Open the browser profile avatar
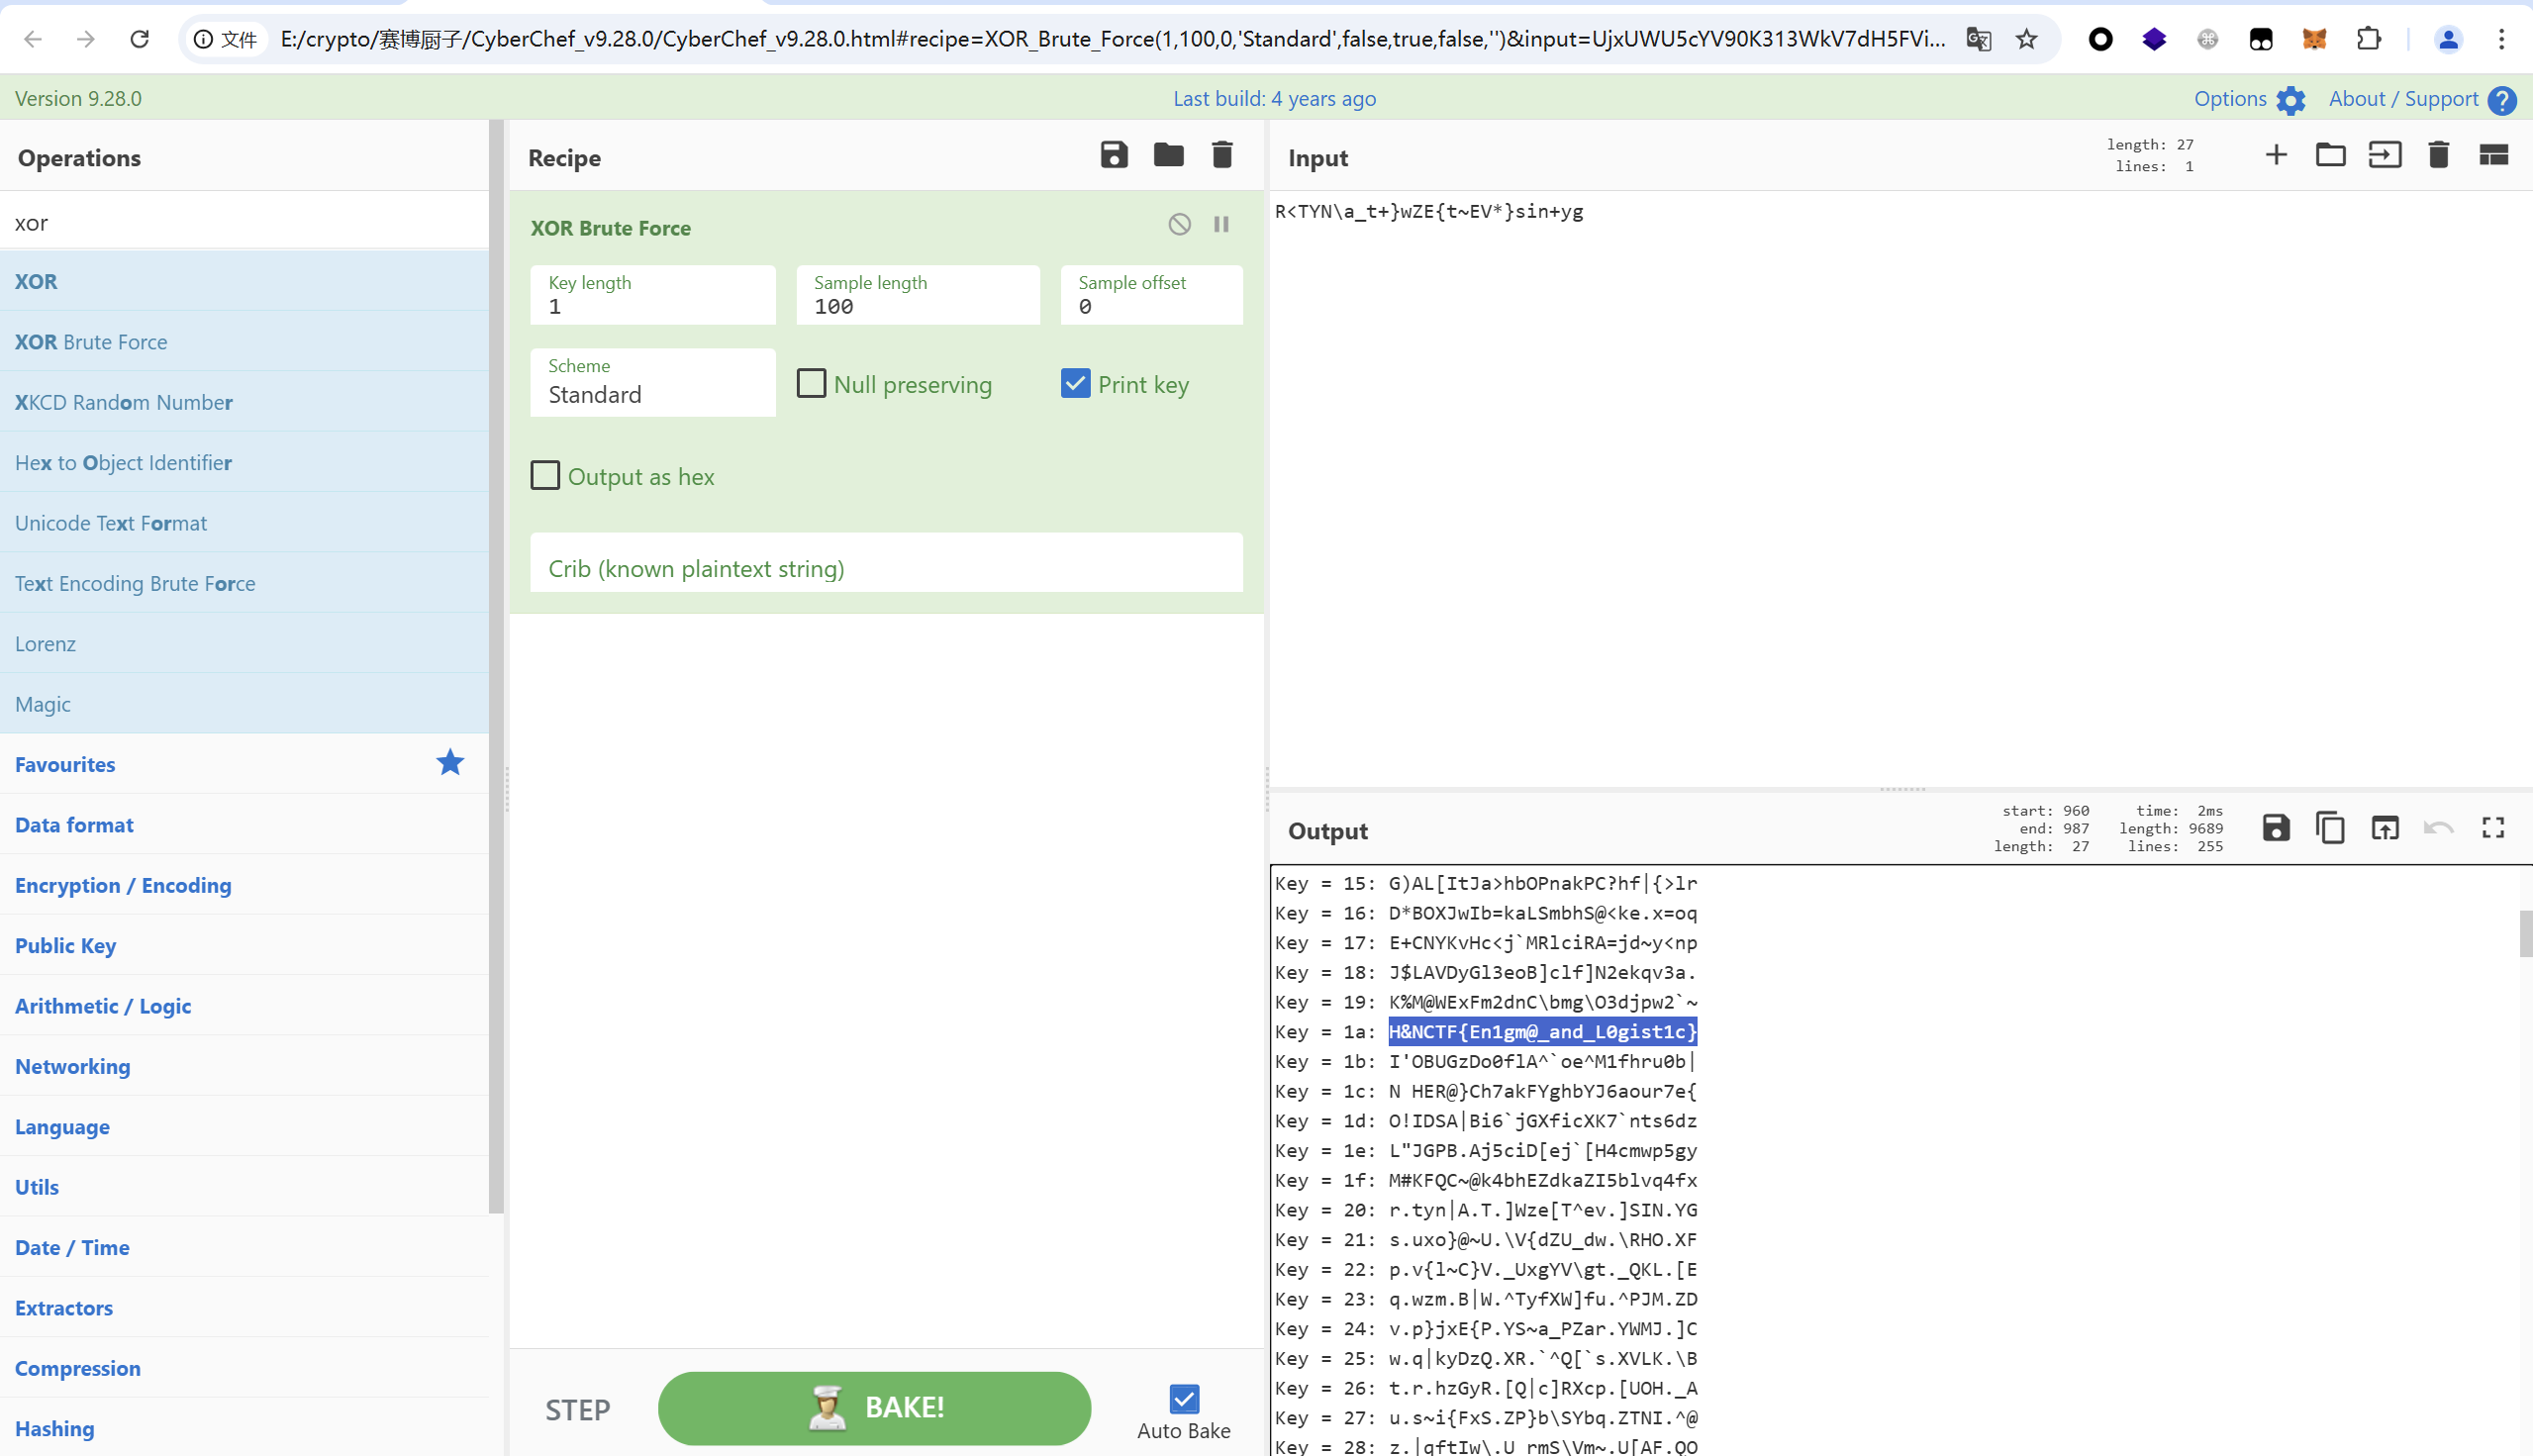2533x1456 pixels. click(2448, 39)
